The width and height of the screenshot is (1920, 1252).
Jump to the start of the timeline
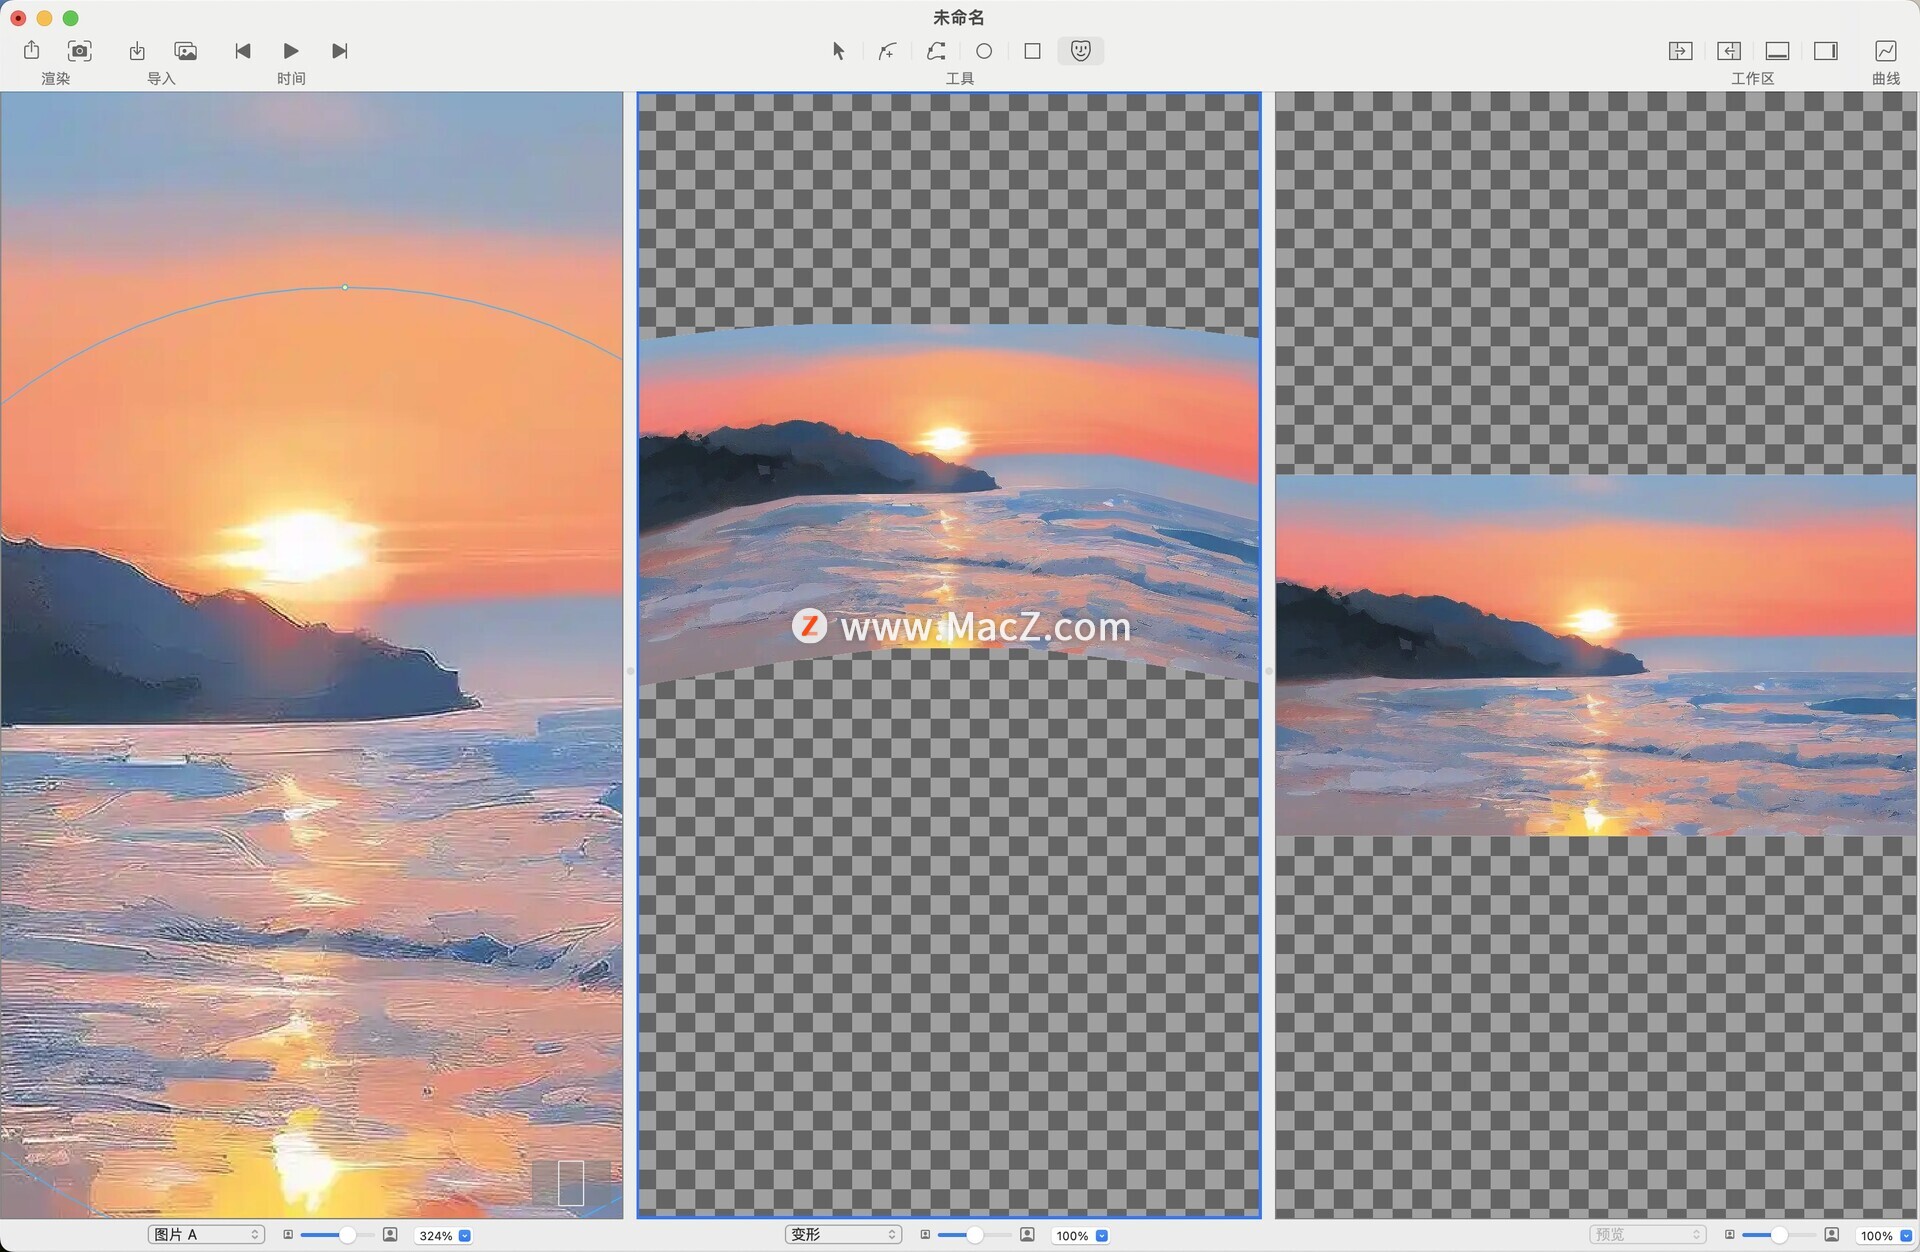[x=242, y=50]
